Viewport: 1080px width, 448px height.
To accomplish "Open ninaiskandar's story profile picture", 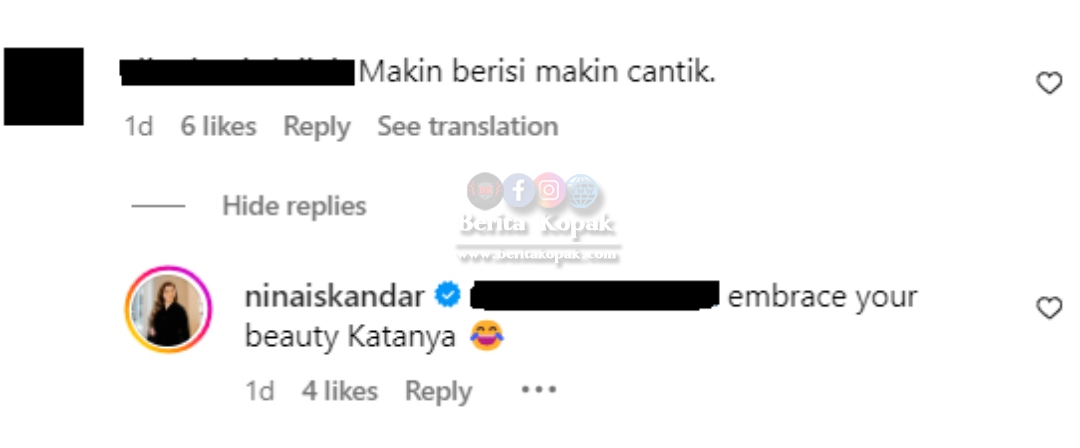I will [x=169, y=309].
